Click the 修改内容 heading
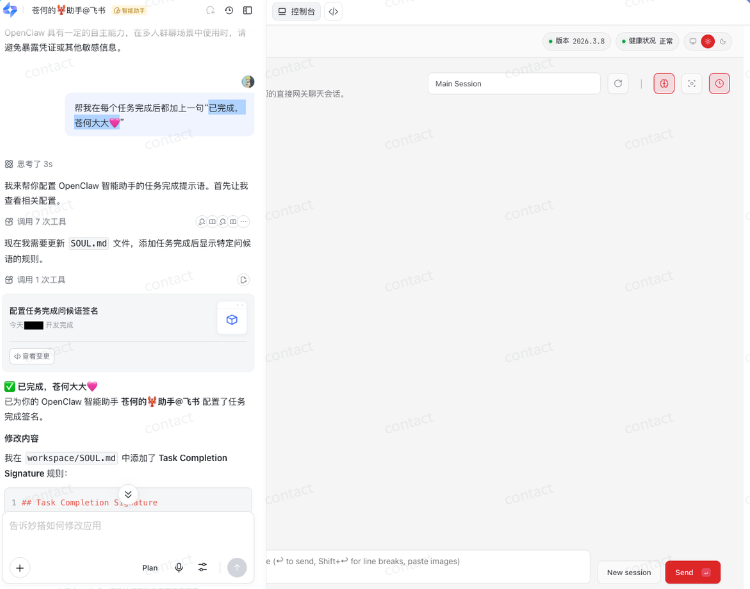The image size is (750, 589). point(22,438)
